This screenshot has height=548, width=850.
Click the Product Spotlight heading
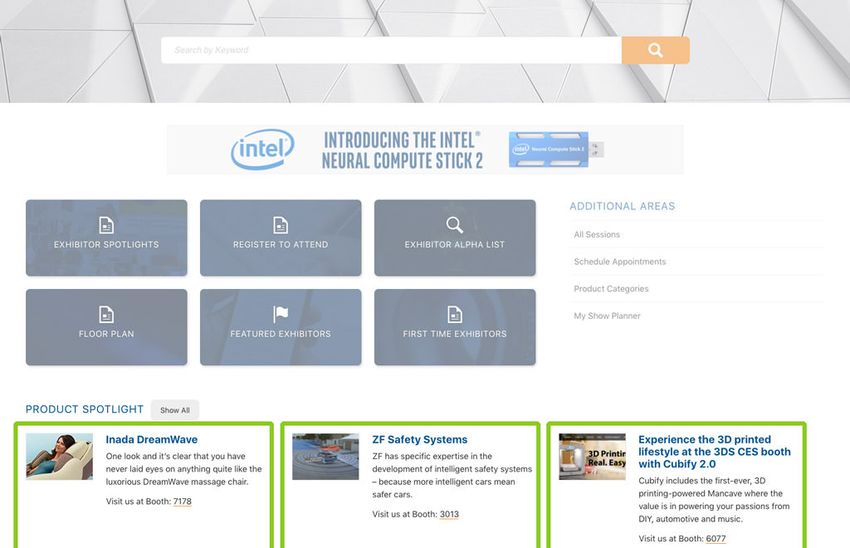(85, 409)
